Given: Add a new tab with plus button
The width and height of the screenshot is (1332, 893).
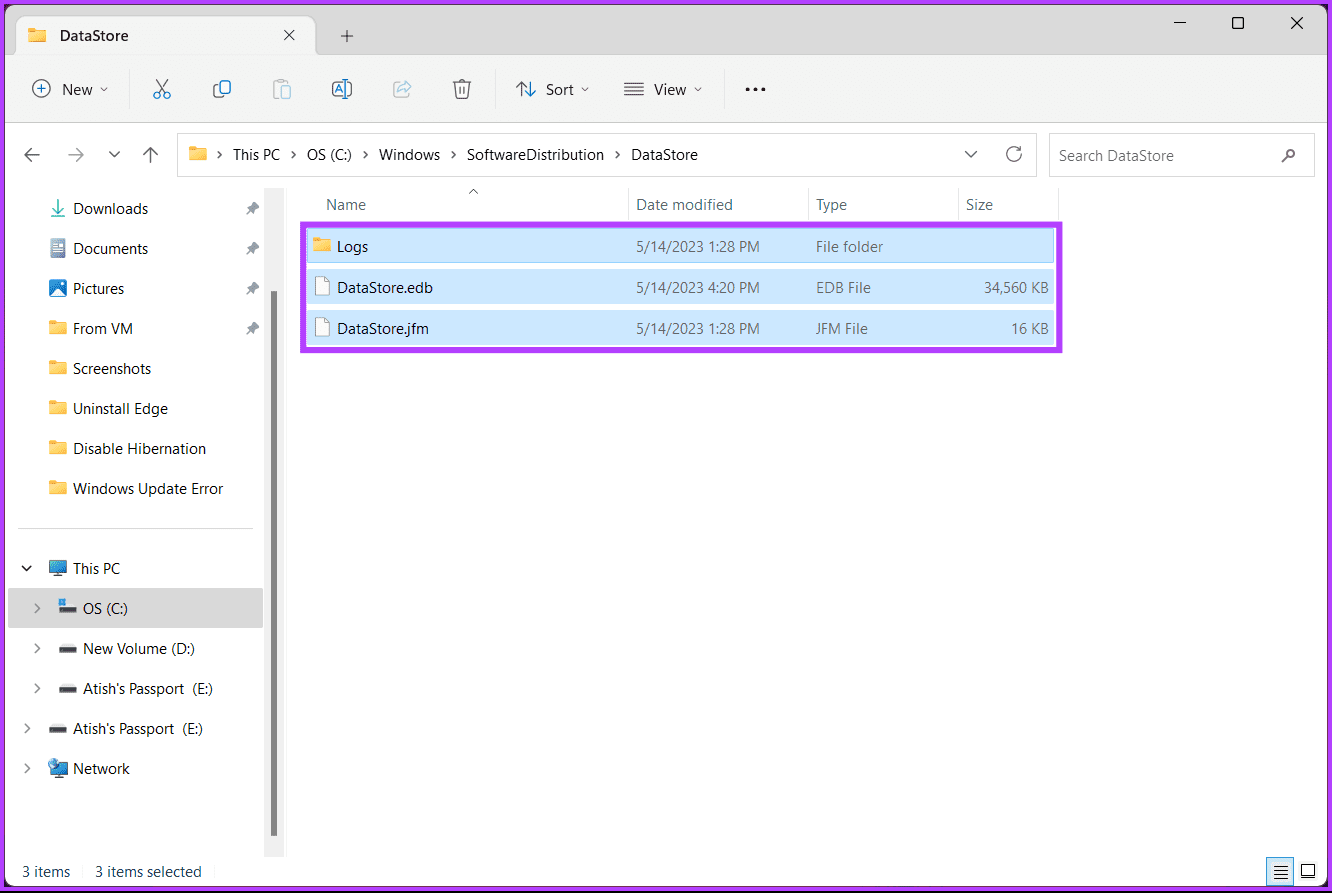Looking at the screenshot, I should (x=347, y=36).
